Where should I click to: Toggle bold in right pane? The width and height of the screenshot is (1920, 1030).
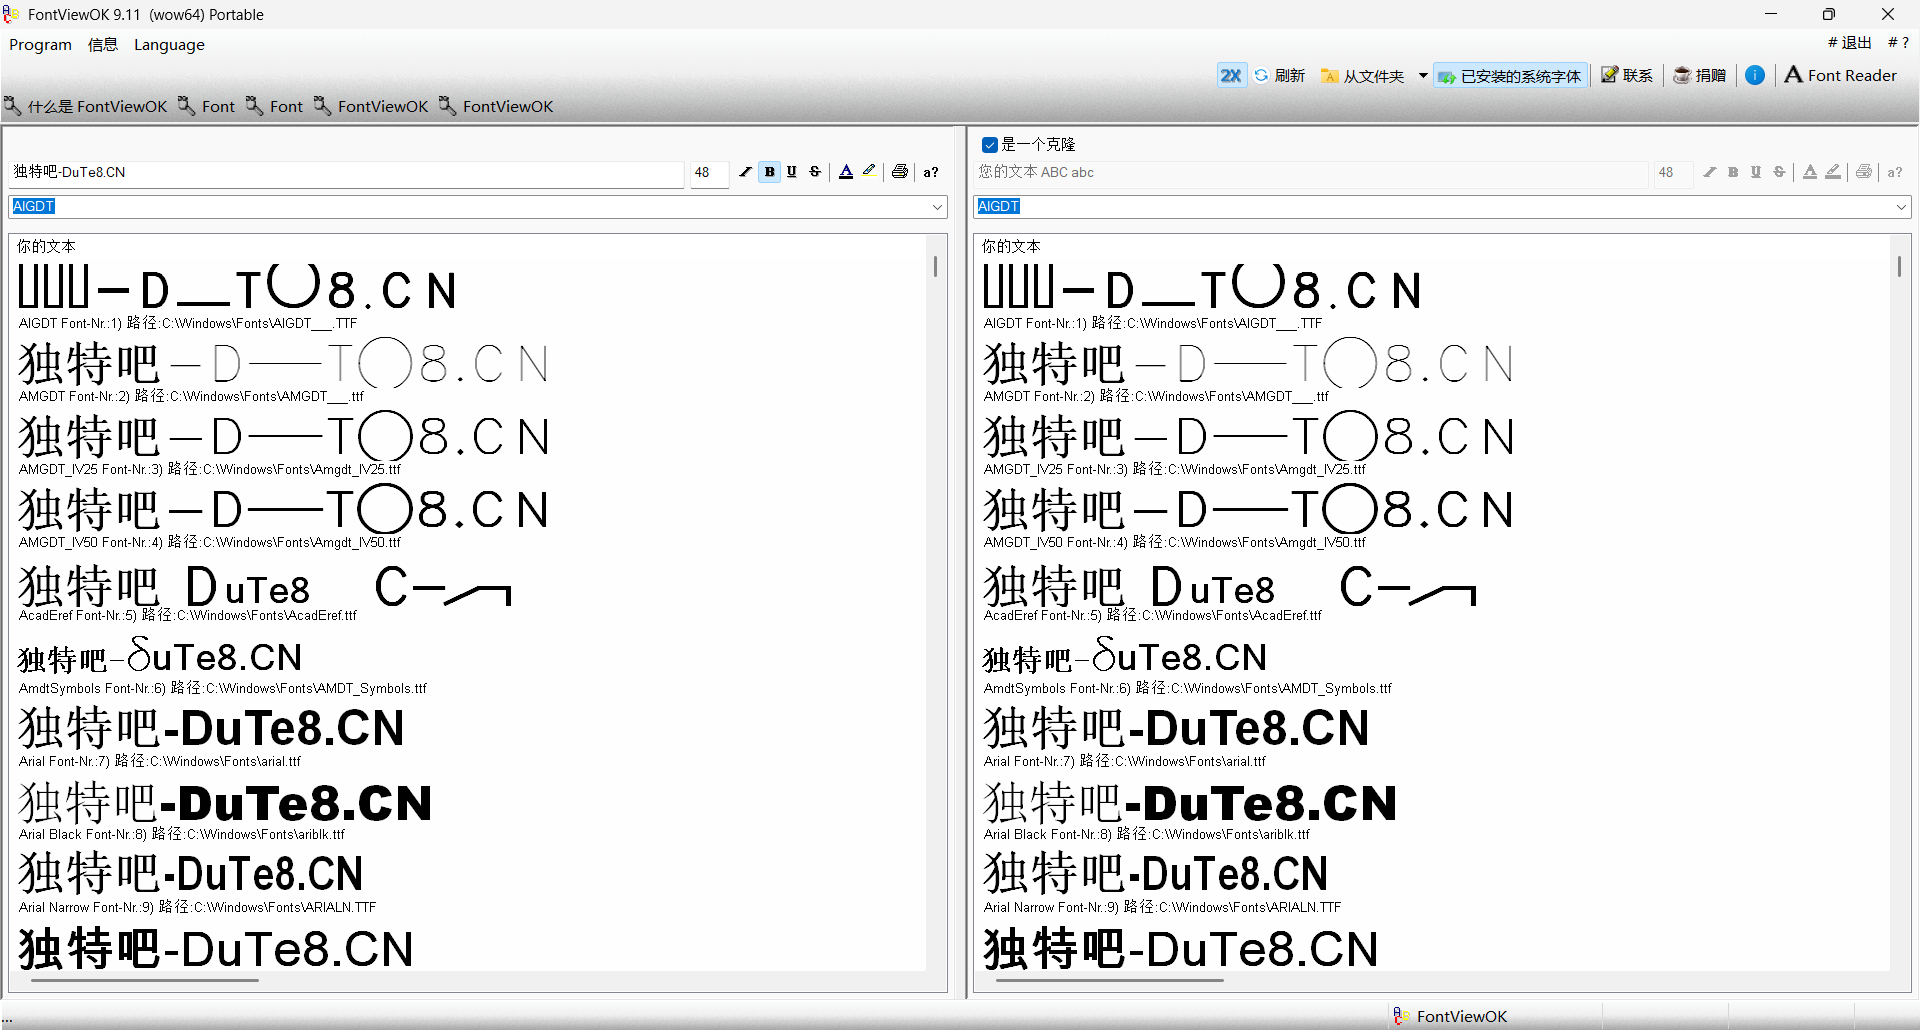[1733, 172]
